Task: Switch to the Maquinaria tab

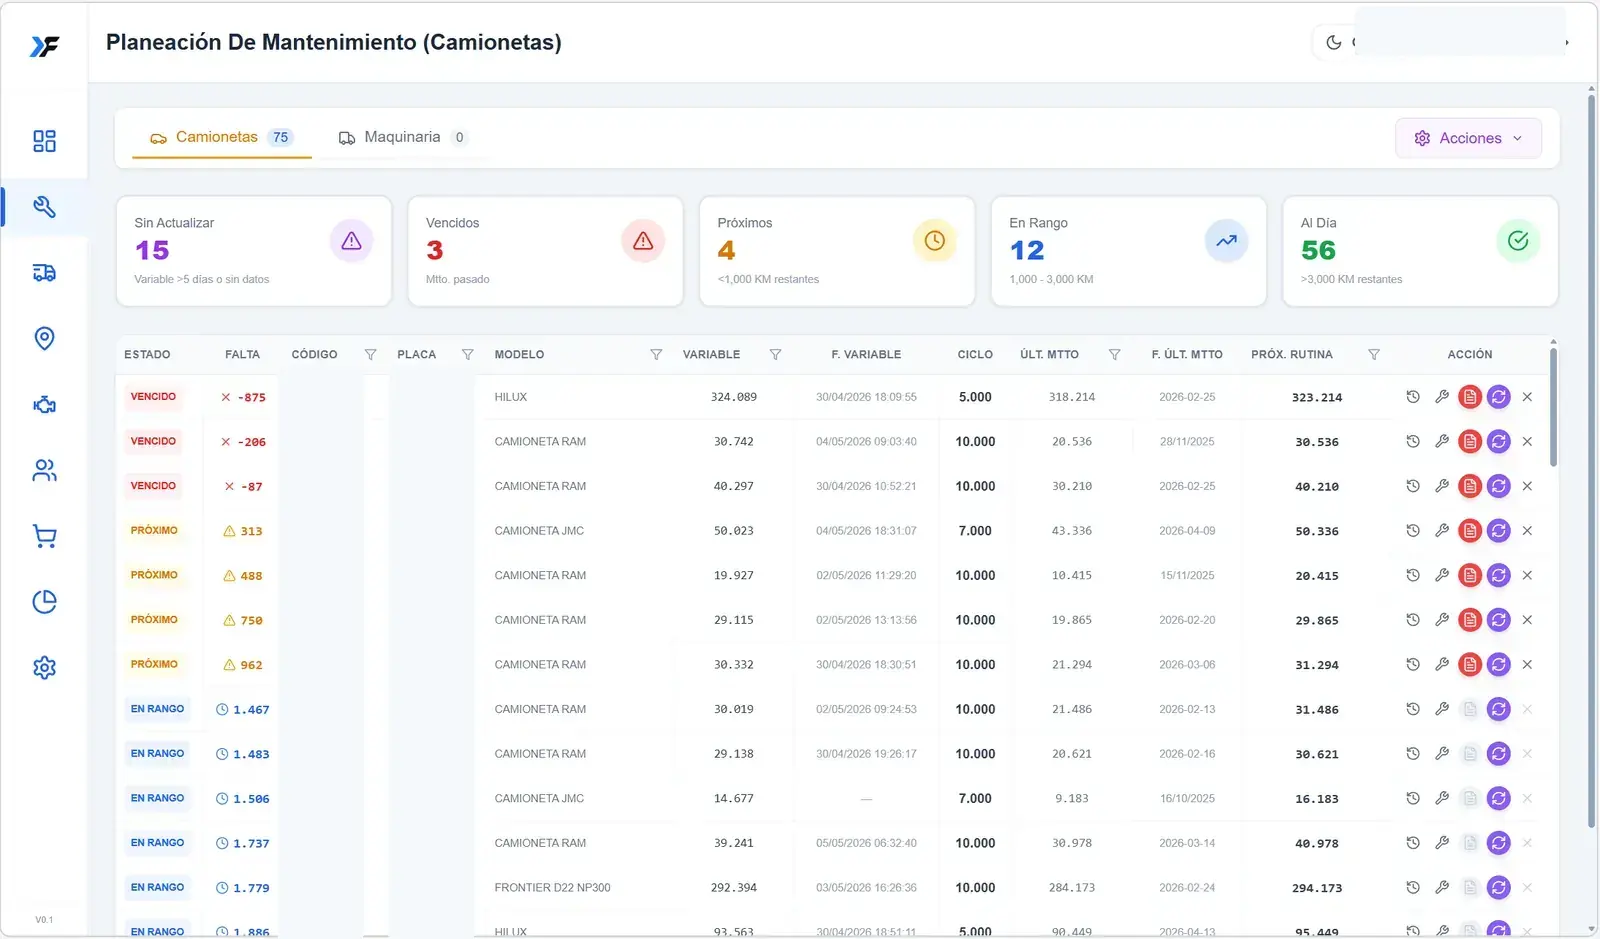Action: point(403,138)
